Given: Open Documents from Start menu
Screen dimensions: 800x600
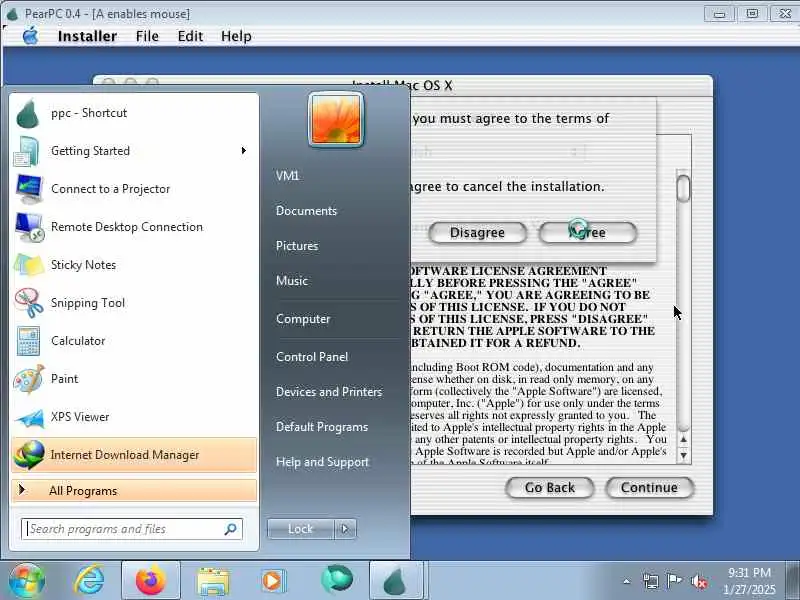Looking at the screenshot, I should pos(307,211).
